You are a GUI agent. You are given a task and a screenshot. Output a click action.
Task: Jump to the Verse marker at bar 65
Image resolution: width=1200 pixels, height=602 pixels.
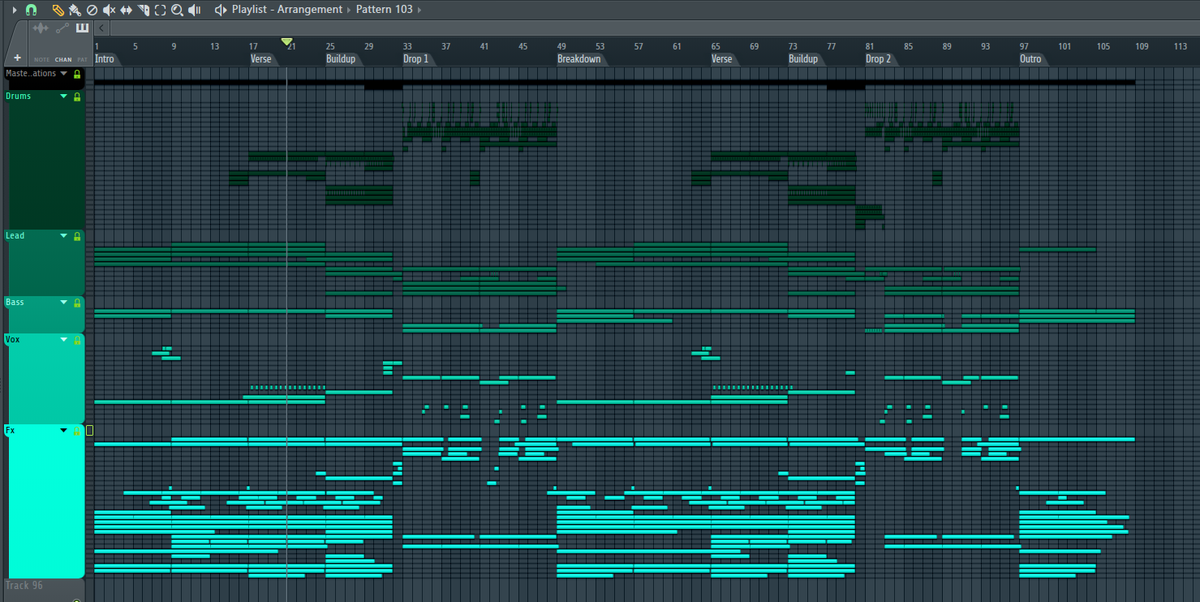[x=722, y=59]
